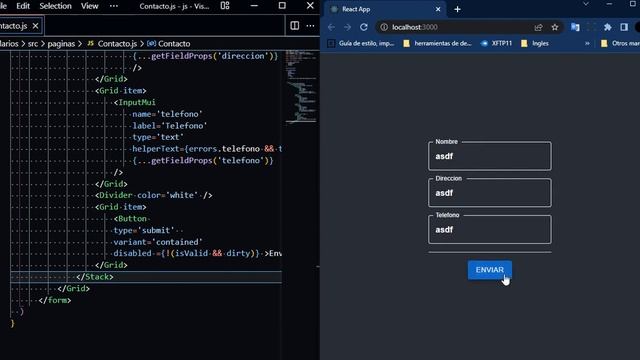Open the browser tab search chevron
Viewport: 640px width, 360px height.
pos(586,4)
